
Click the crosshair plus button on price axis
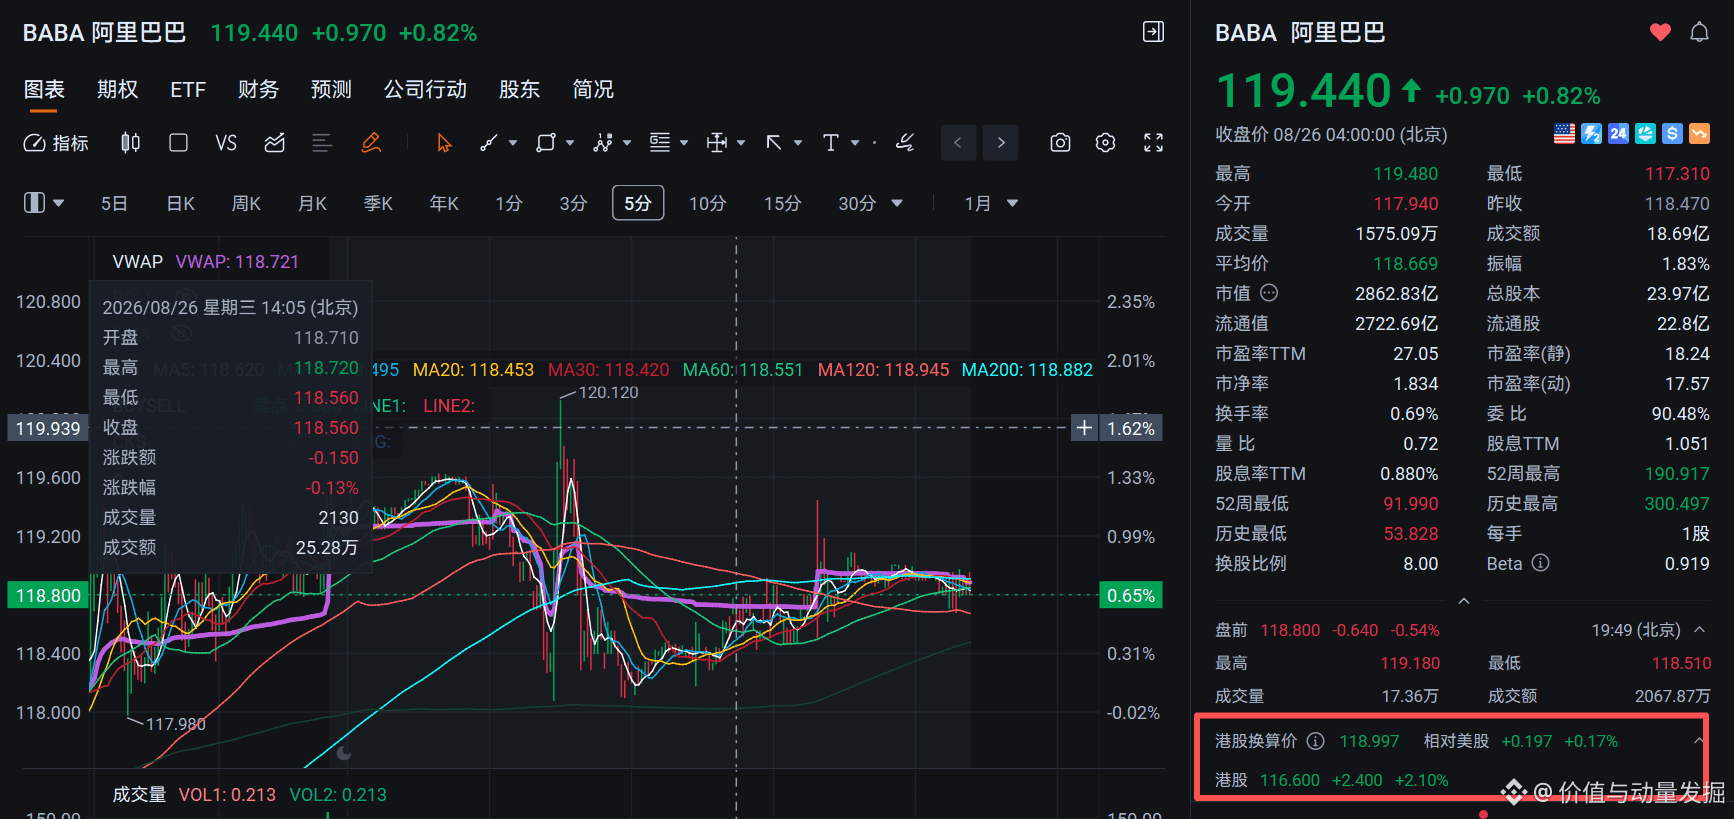(1084, 428)
